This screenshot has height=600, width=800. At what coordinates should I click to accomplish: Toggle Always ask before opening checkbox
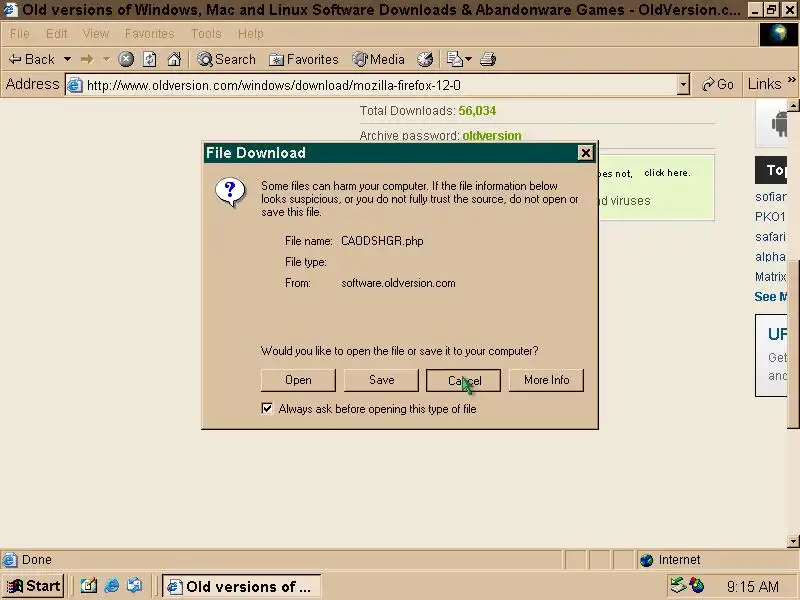pos(267,408)
